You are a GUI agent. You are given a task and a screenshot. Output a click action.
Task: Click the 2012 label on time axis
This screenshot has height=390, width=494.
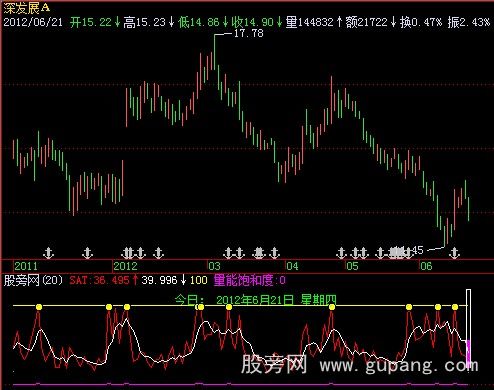click(x=125, y=266)
